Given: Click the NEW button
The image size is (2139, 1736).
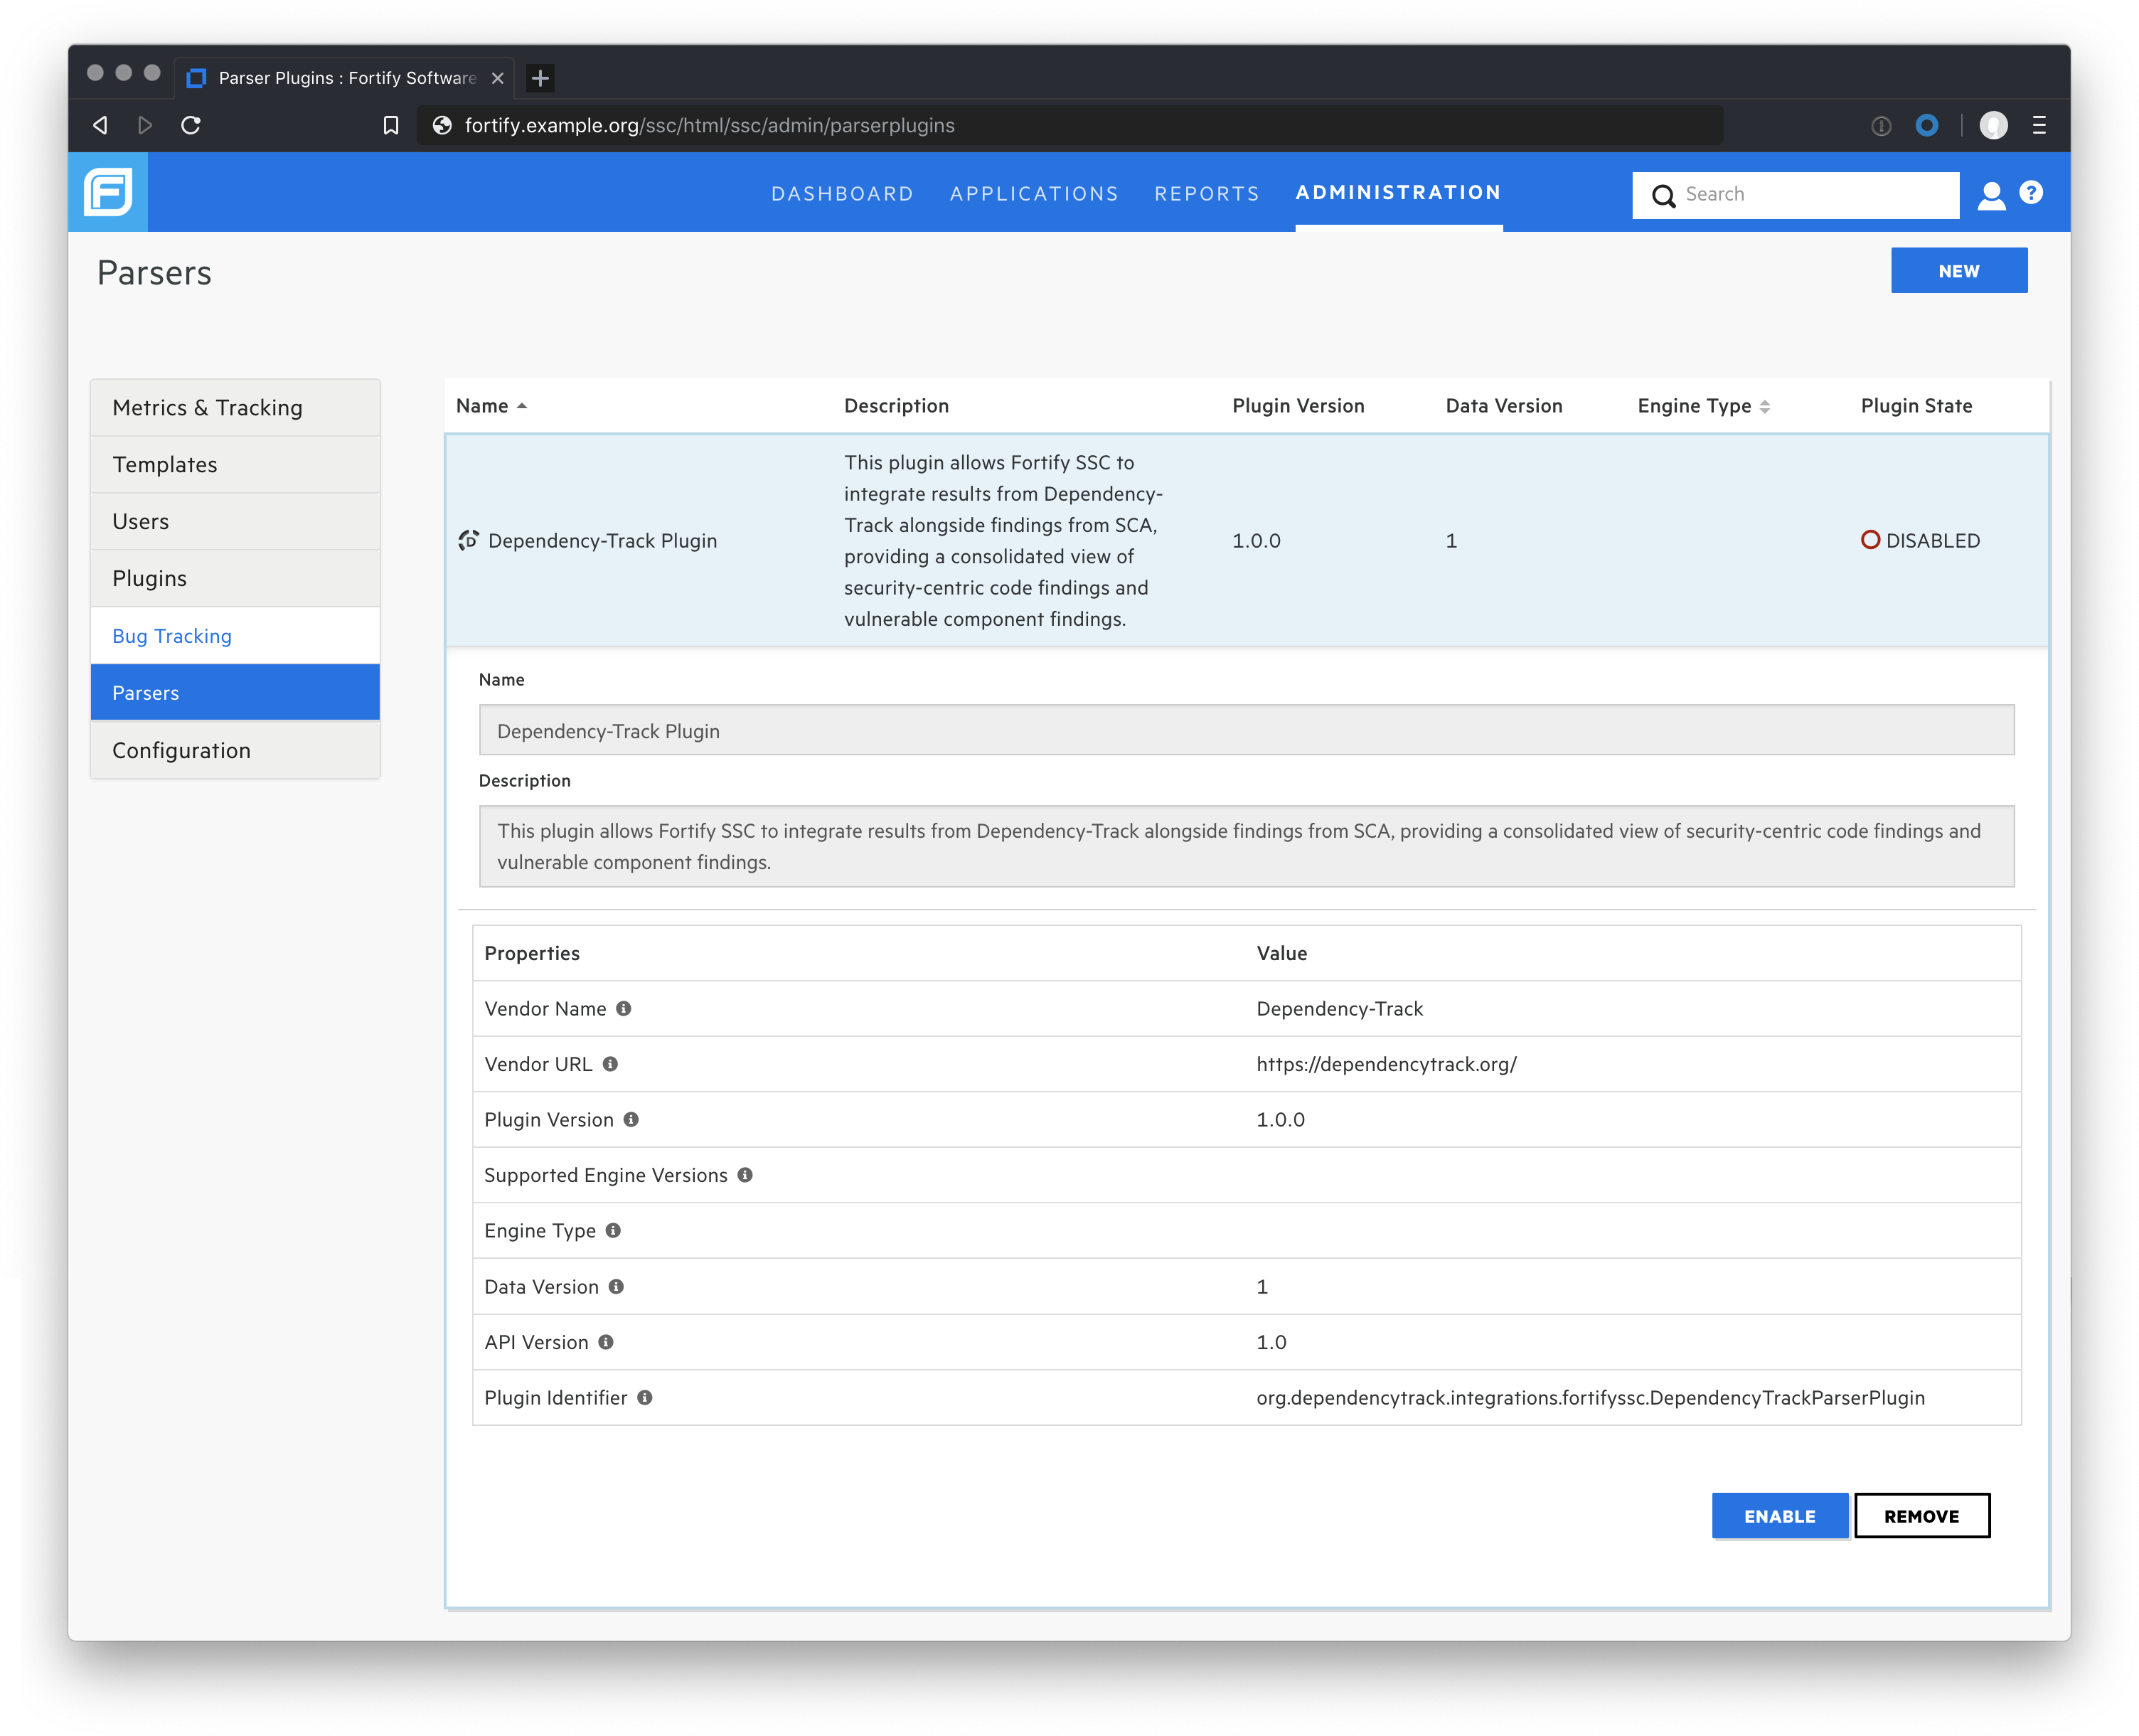Looking at the screenshot, I should [x=1958, y=271].
